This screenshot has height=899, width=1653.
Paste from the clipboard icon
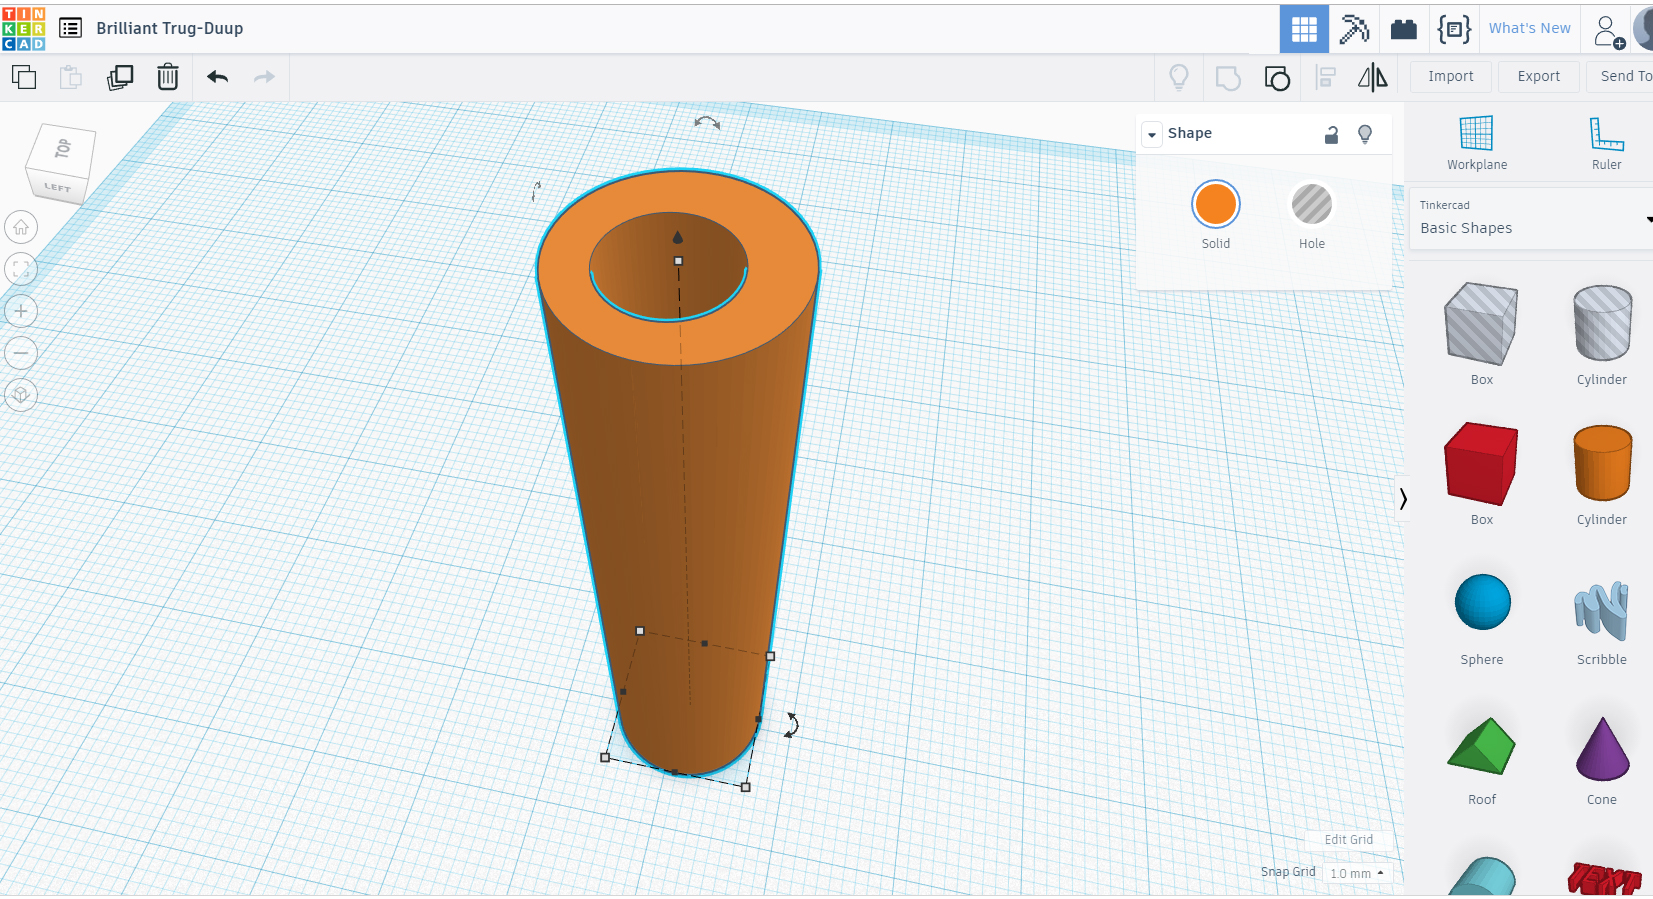coord(71,77)
